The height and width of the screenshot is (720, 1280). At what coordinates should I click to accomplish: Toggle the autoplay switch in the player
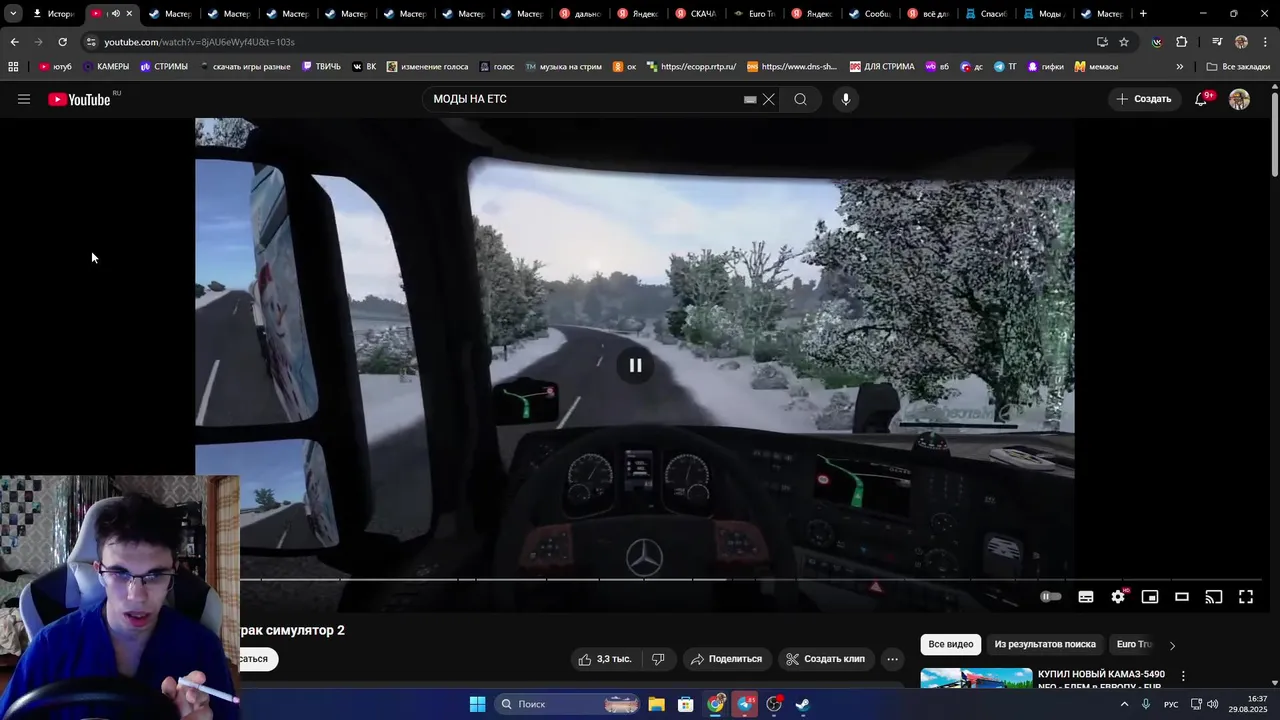pos(1050,597)
